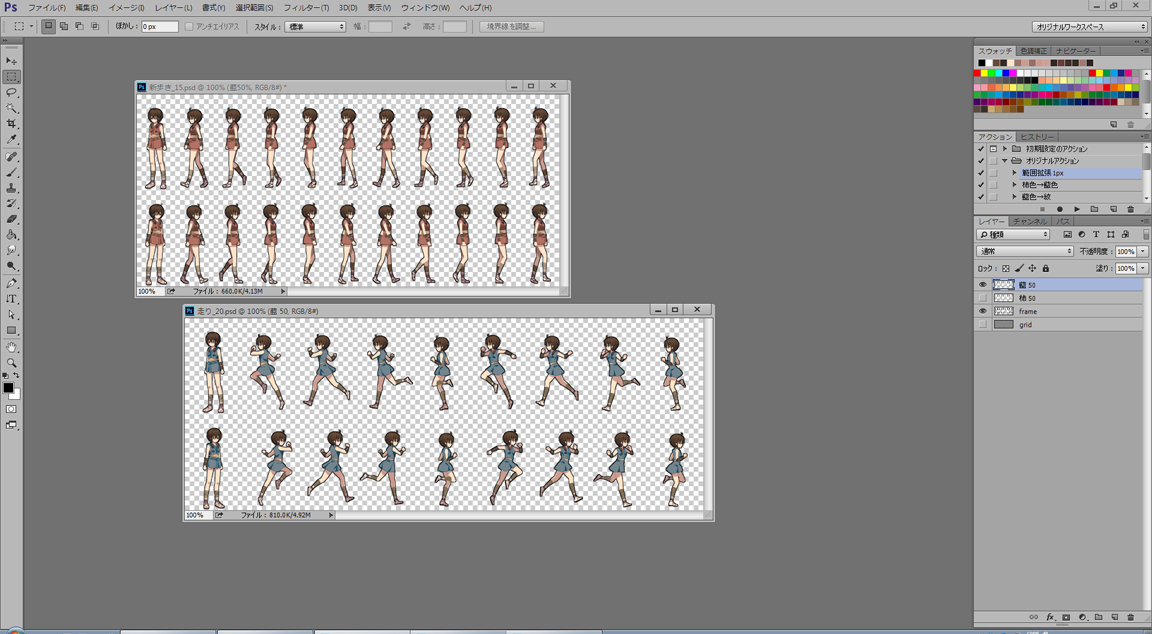1152x634 pixels.
Task: Select the Crop tool
Action: coord(12,124)
